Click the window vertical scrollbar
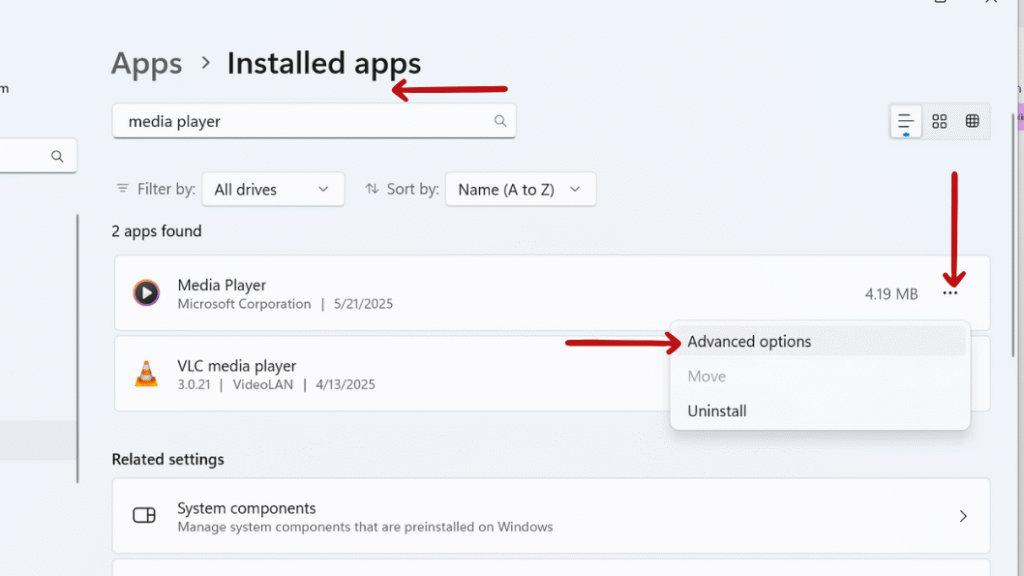This screenshot has width=1024, height=576. 1013,235
